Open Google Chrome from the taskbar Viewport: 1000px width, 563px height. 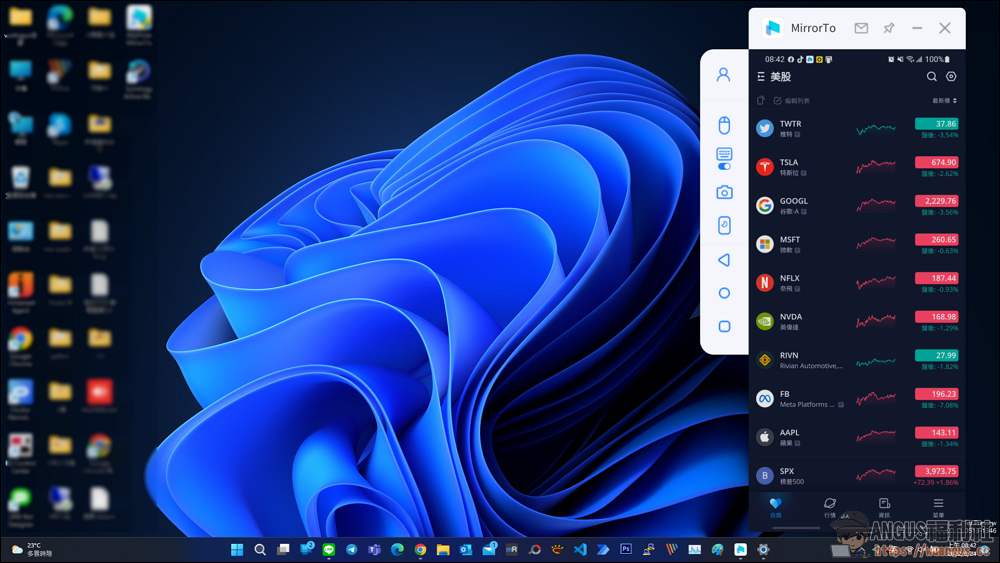click(420, 550)
